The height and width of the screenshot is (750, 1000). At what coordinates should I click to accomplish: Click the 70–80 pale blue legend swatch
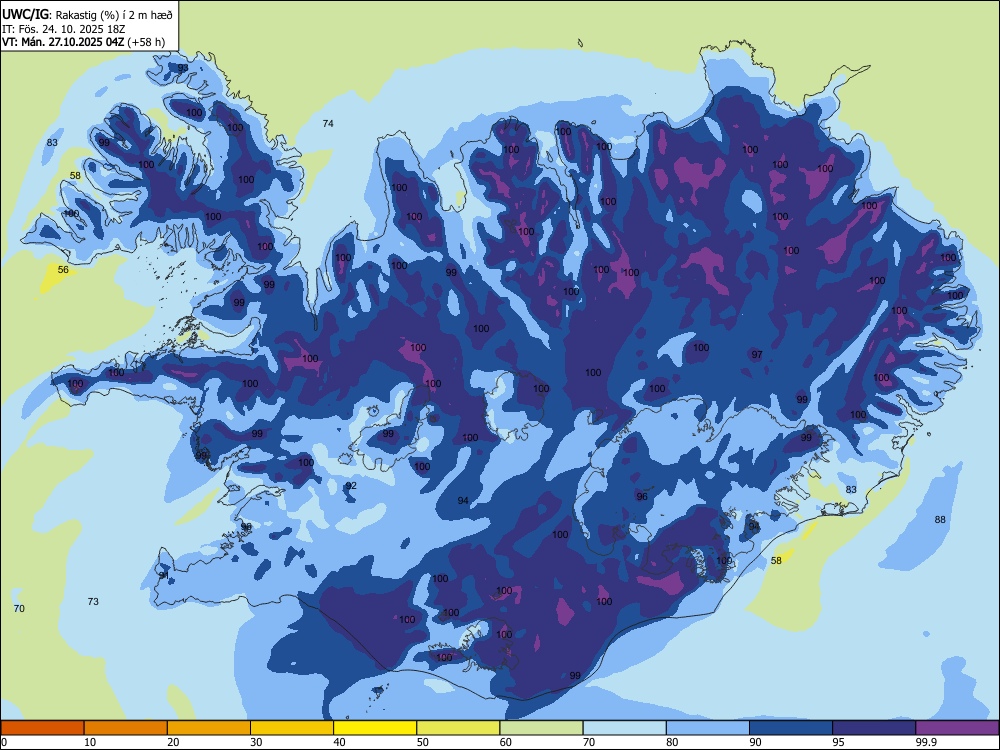[x=624, y=728]
